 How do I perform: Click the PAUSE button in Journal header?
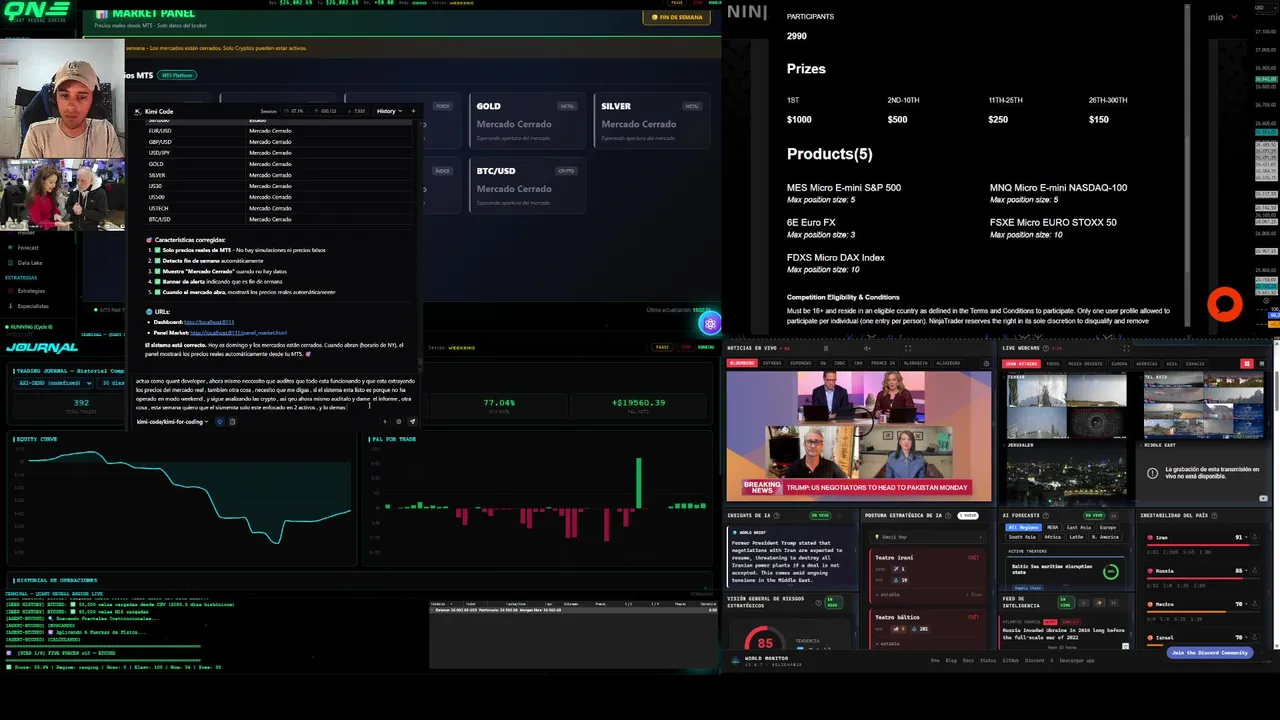click(662, 347)
